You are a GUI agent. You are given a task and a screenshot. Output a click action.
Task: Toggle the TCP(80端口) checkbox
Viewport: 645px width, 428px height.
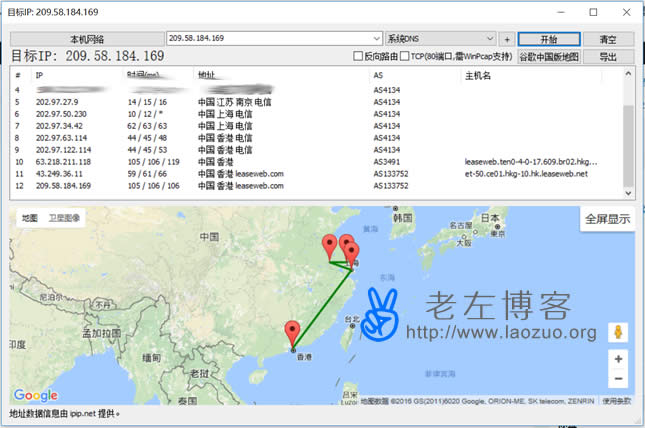click(404, 57)
